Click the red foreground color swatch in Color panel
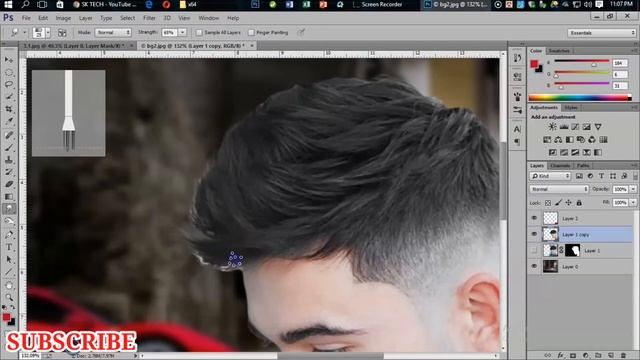The width and height of the screenshot is (640, 360). [x=534, y=64]
